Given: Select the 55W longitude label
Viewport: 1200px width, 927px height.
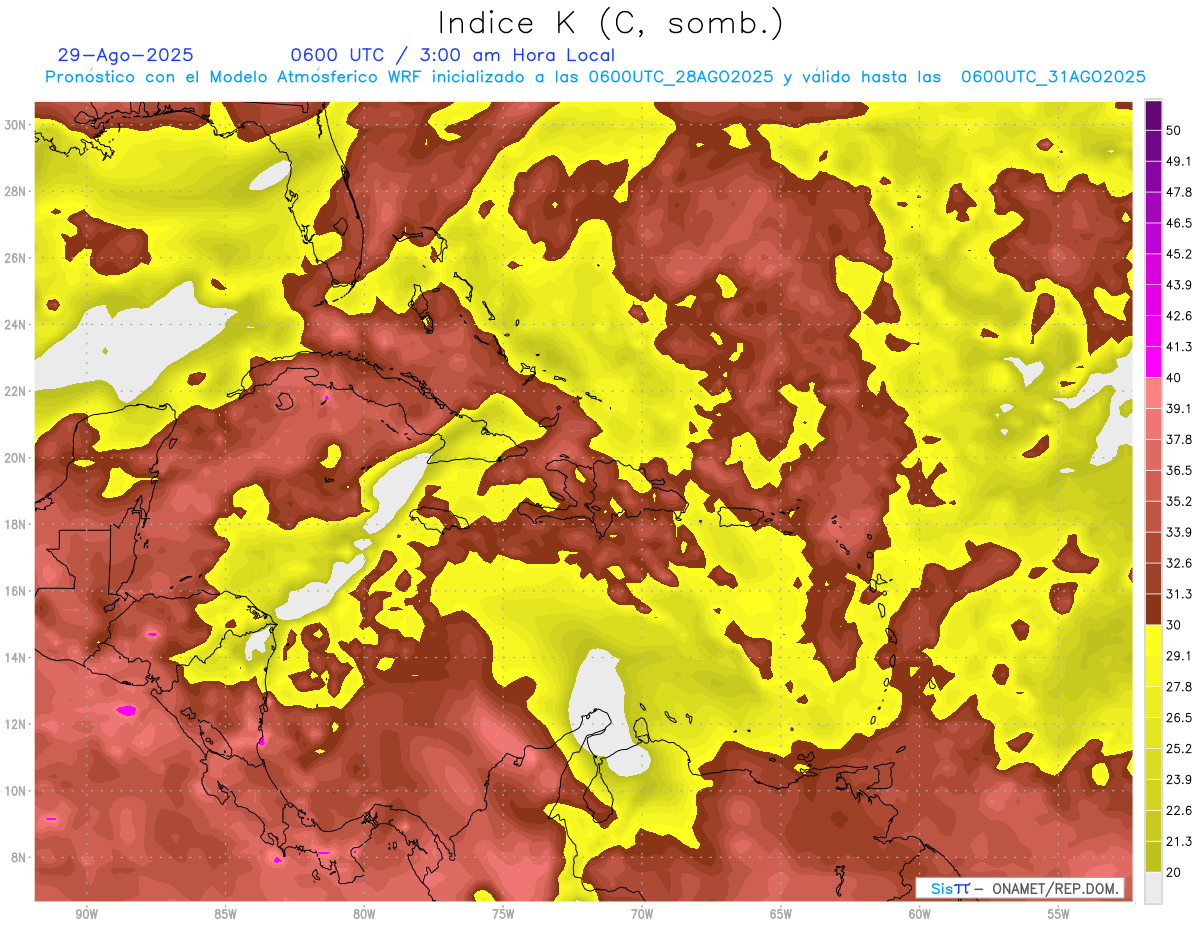Looking at the screenshot, I should click(1059, 915).
